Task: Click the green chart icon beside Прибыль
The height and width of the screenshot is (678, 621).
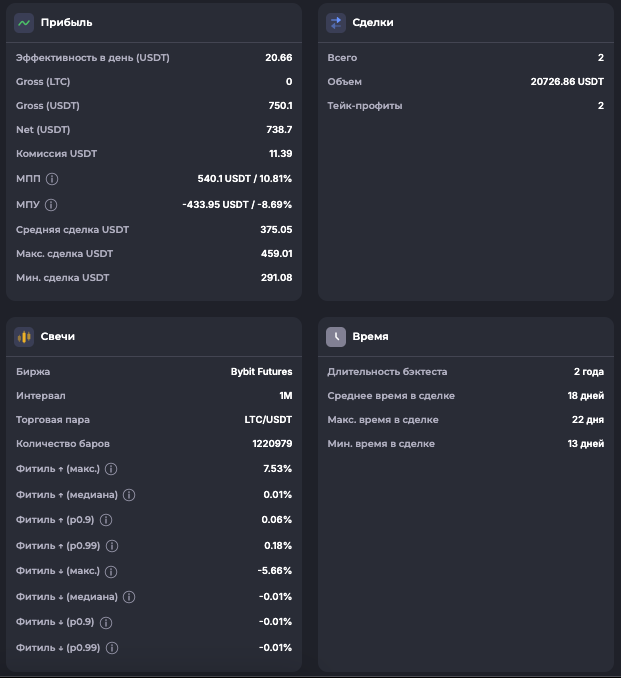Action: coord(24,22)
